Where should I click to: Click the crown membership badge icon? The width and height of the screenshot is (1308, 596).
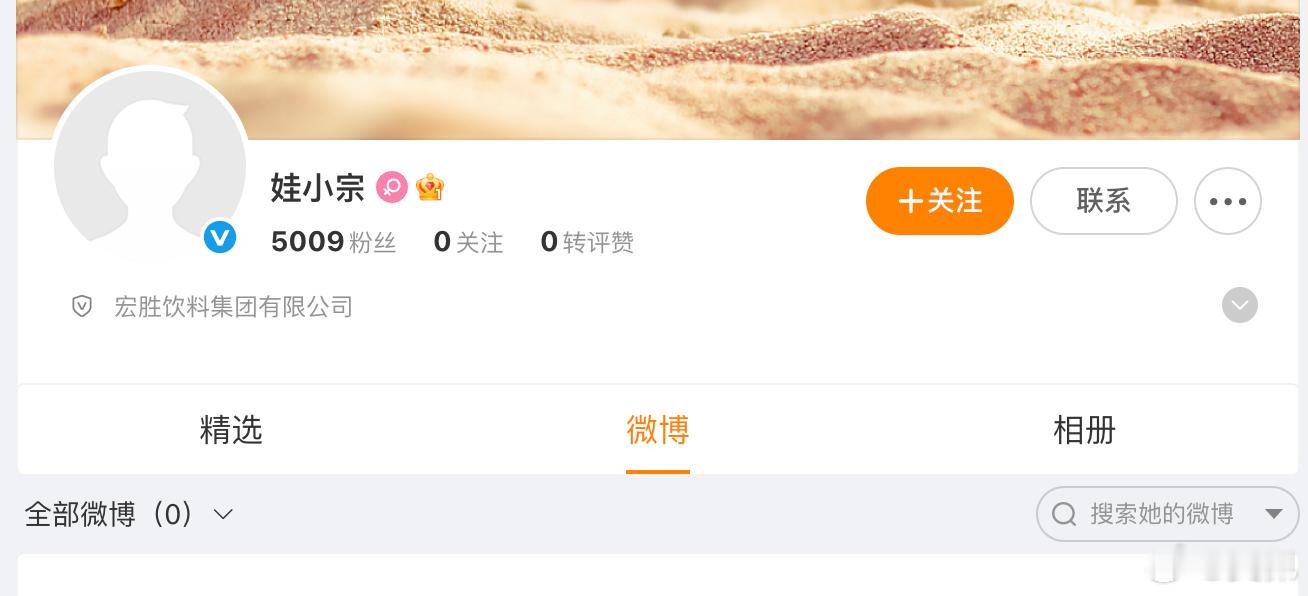click(430, 187)
